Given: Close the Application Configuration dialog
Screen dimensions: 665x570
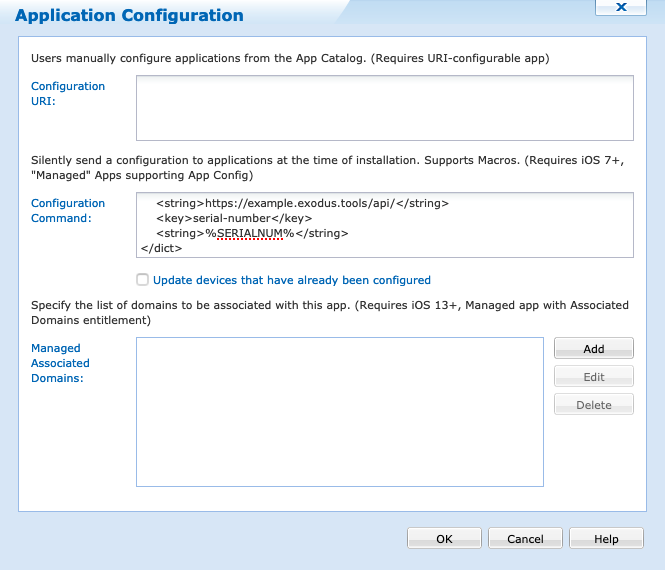Looking at the screenshot, I should pyautogui.click(x=621, y=7).
